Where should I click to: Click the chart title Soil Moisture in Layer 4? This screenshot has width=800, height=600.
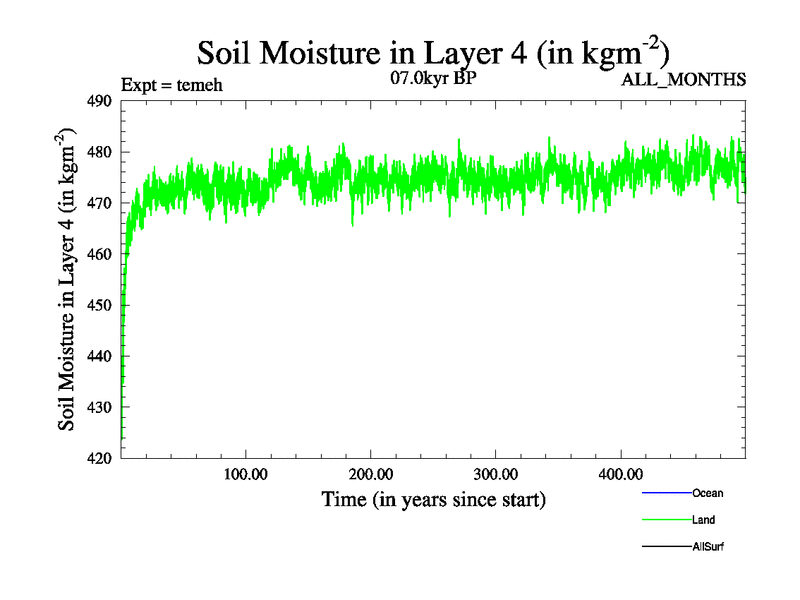[x=433, y=52]
